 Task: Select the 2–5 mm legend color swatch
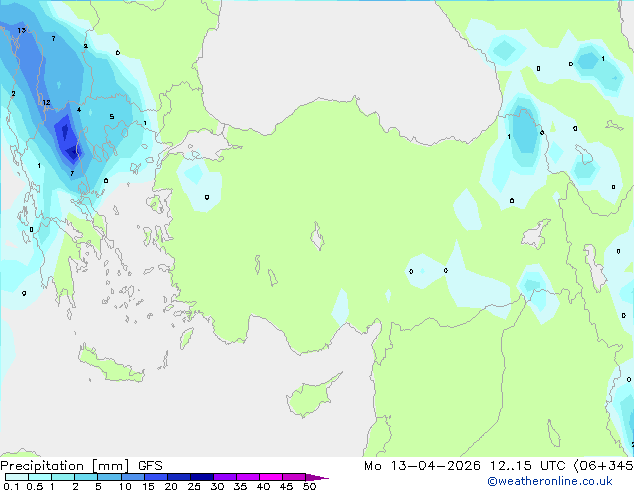click(86, 477)
